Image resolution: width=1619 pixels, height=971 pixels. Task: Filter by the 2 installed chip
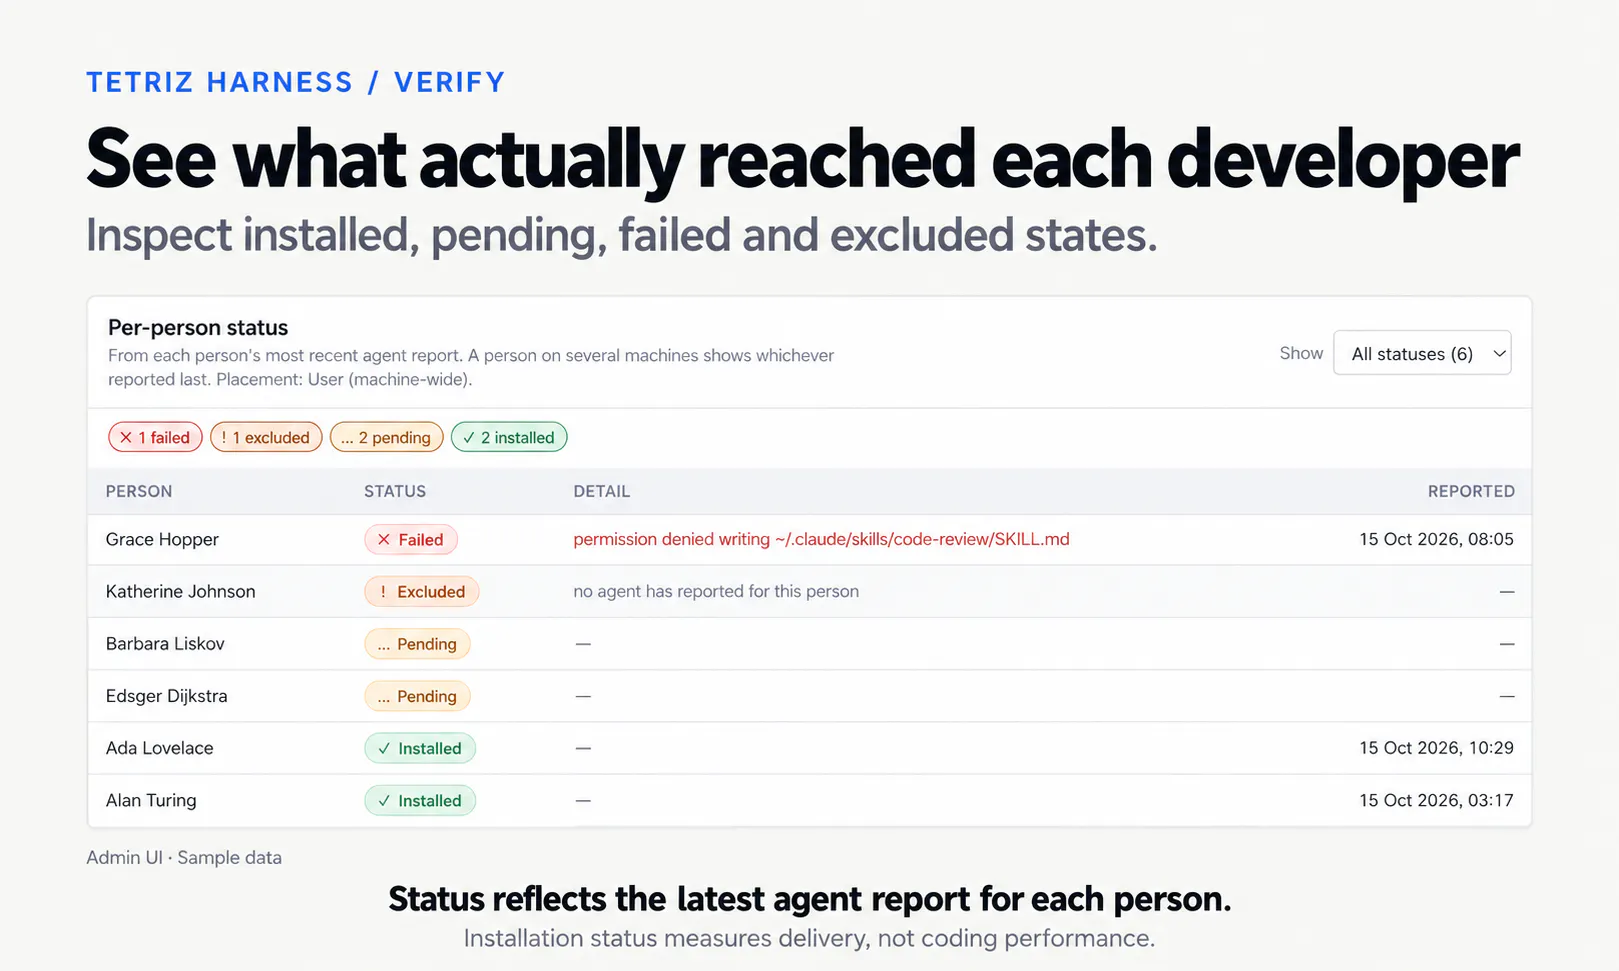tap(509, 437)
